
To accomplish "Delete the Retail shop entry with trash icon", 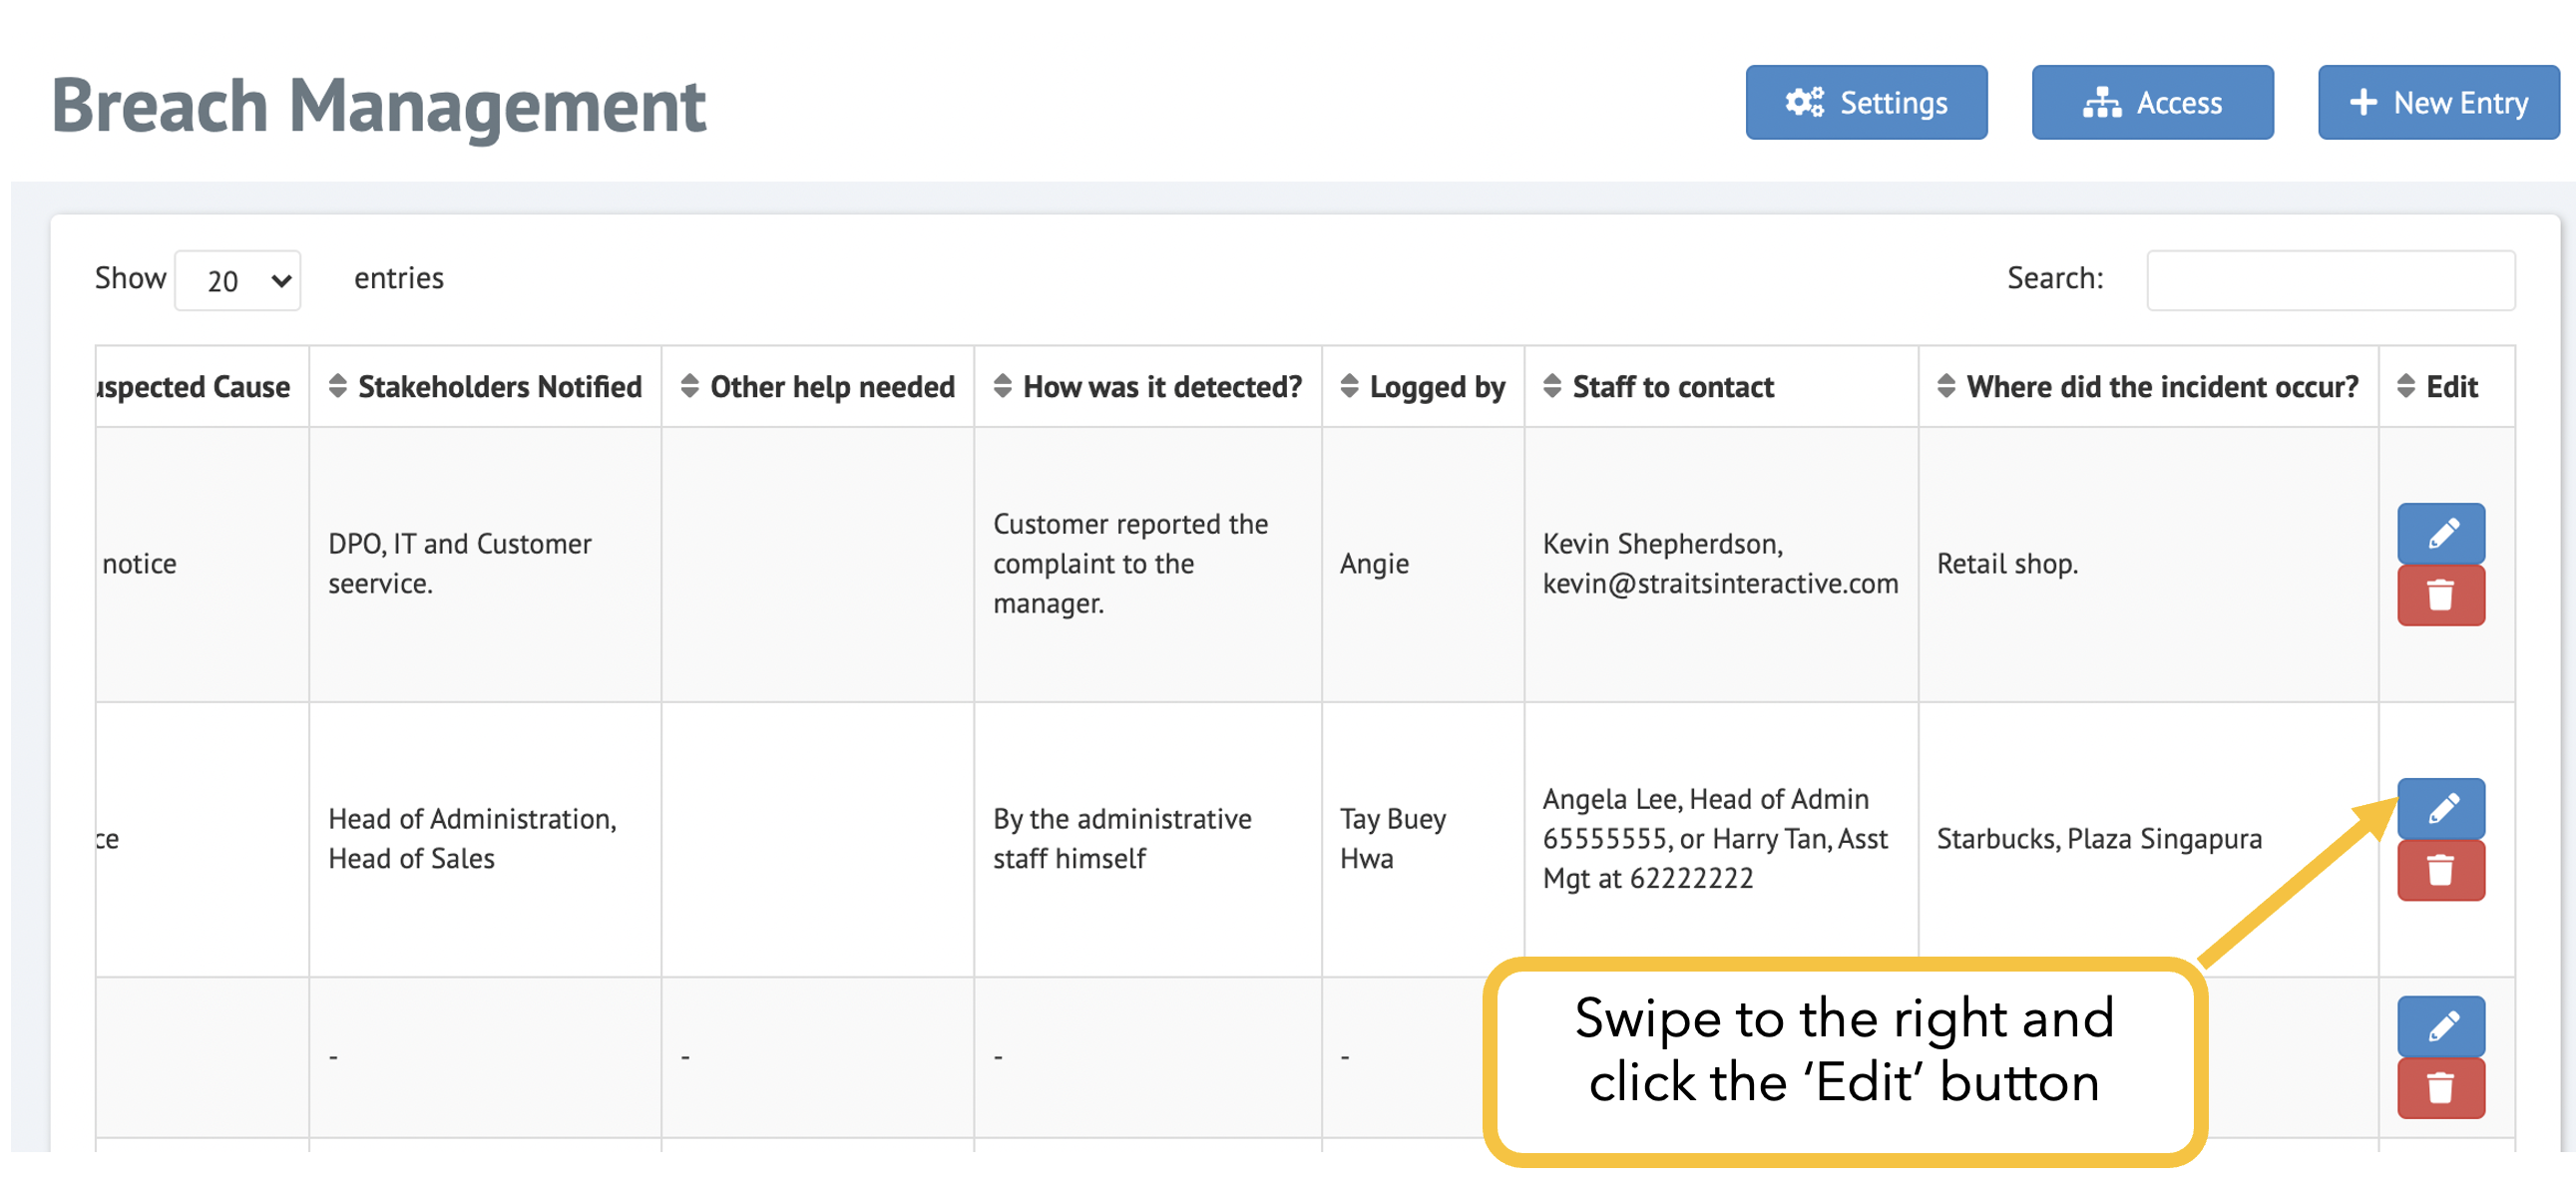I will (2440, 596).
